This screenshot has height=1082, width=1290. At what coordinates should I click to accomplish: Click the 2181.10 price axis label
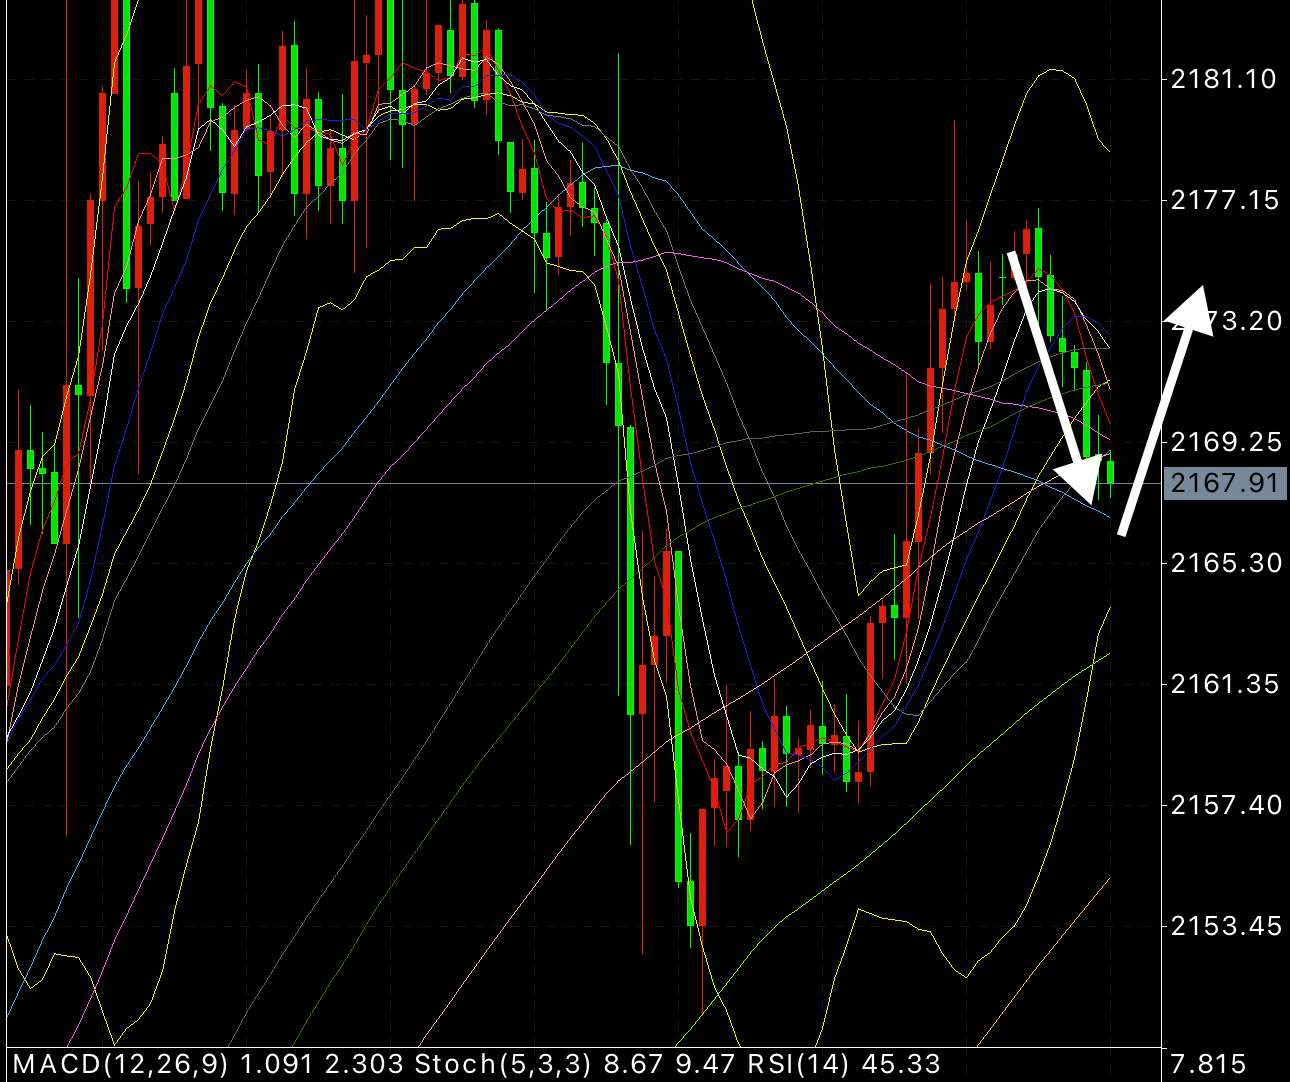[1224, 79]
